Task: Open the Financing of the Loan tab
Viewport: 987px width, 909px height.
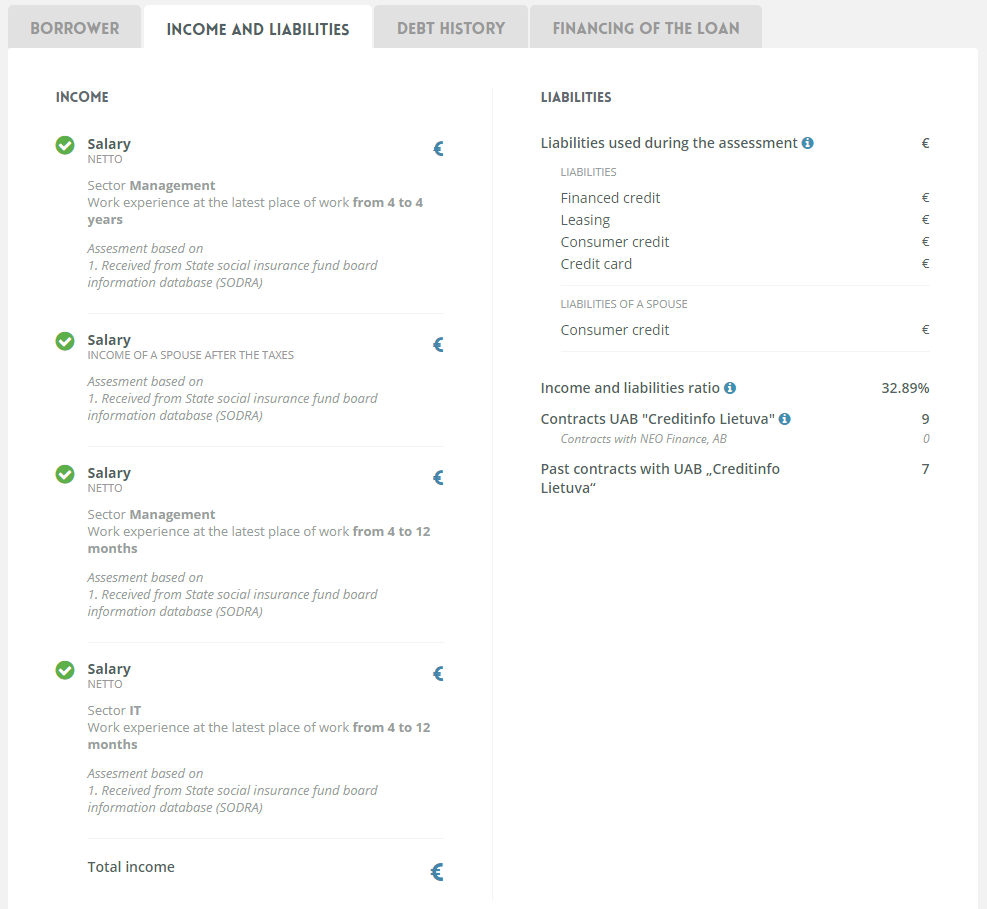Action: pos(646,28)
